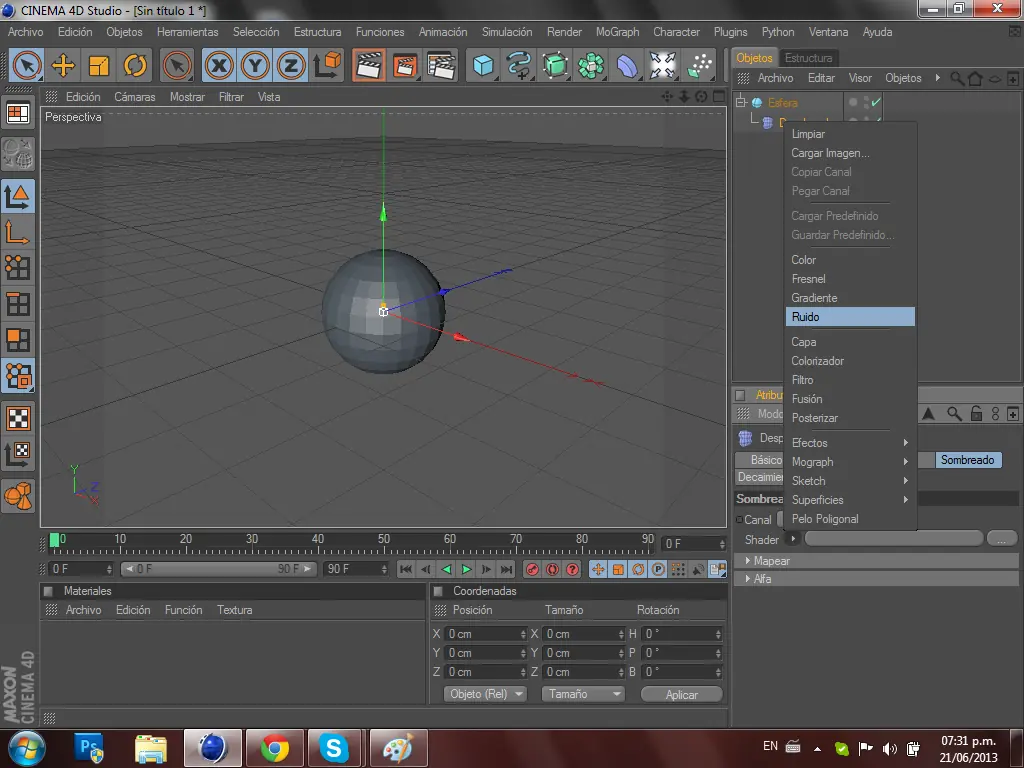Viewport: 1024px width, 768px height.
Task: Select the Sombreado tab
Action: 968,460
